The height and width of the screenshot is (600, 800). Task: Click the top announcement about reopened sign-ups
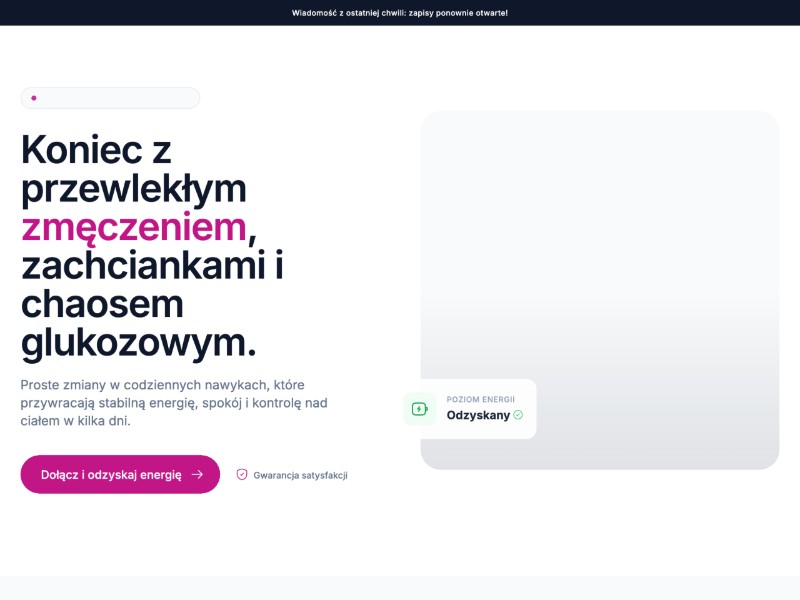[x=400, y=13]
